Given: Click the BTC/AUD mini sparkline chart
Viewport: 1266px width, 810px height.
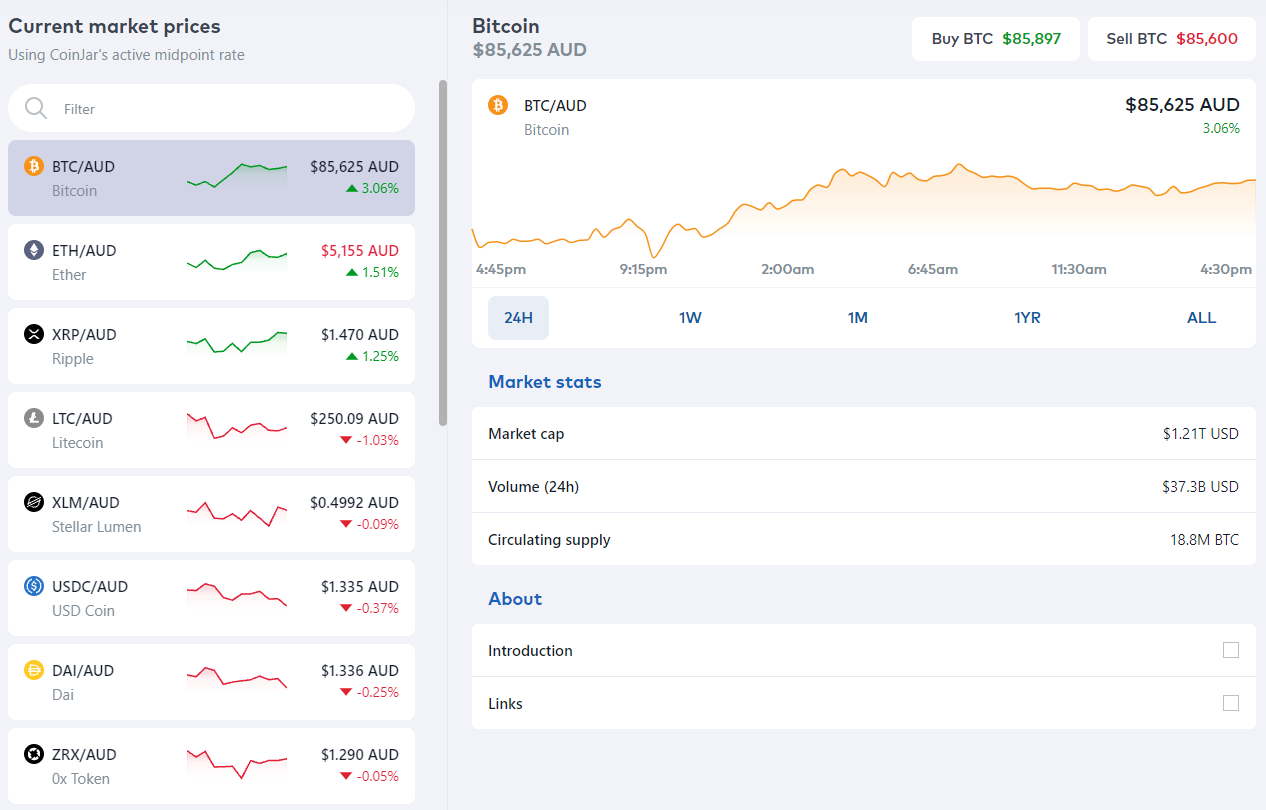Looking at the screenshot, I should pyautogui.click(x=237, y=175).
